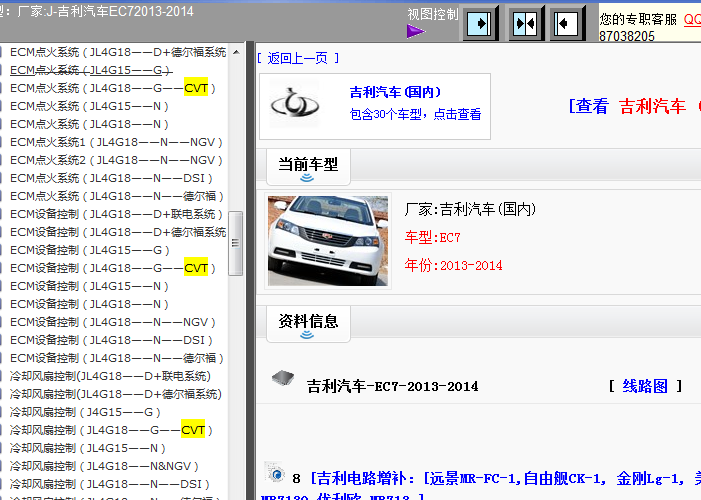Open ECM点火系统2 (JL4G18——N——NGV)
Image resolution: width=701 pixels, height=500 pixels.
click(x=116, y=160)
